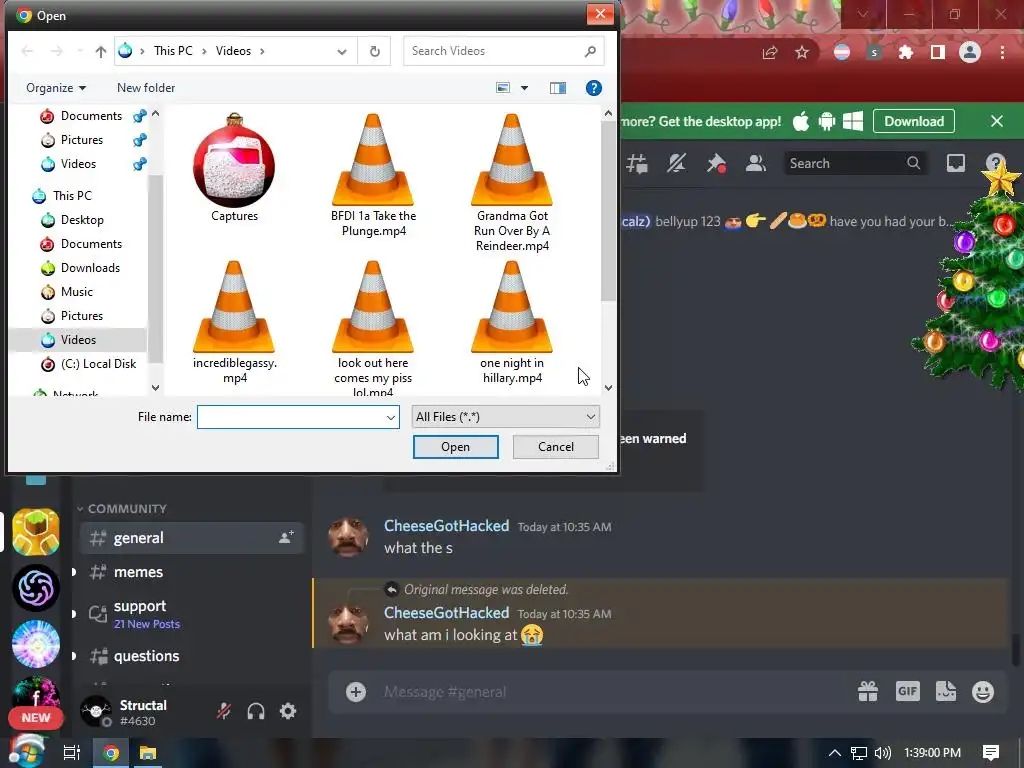
Task: Open the Organize menu
Action: point(56,88)
